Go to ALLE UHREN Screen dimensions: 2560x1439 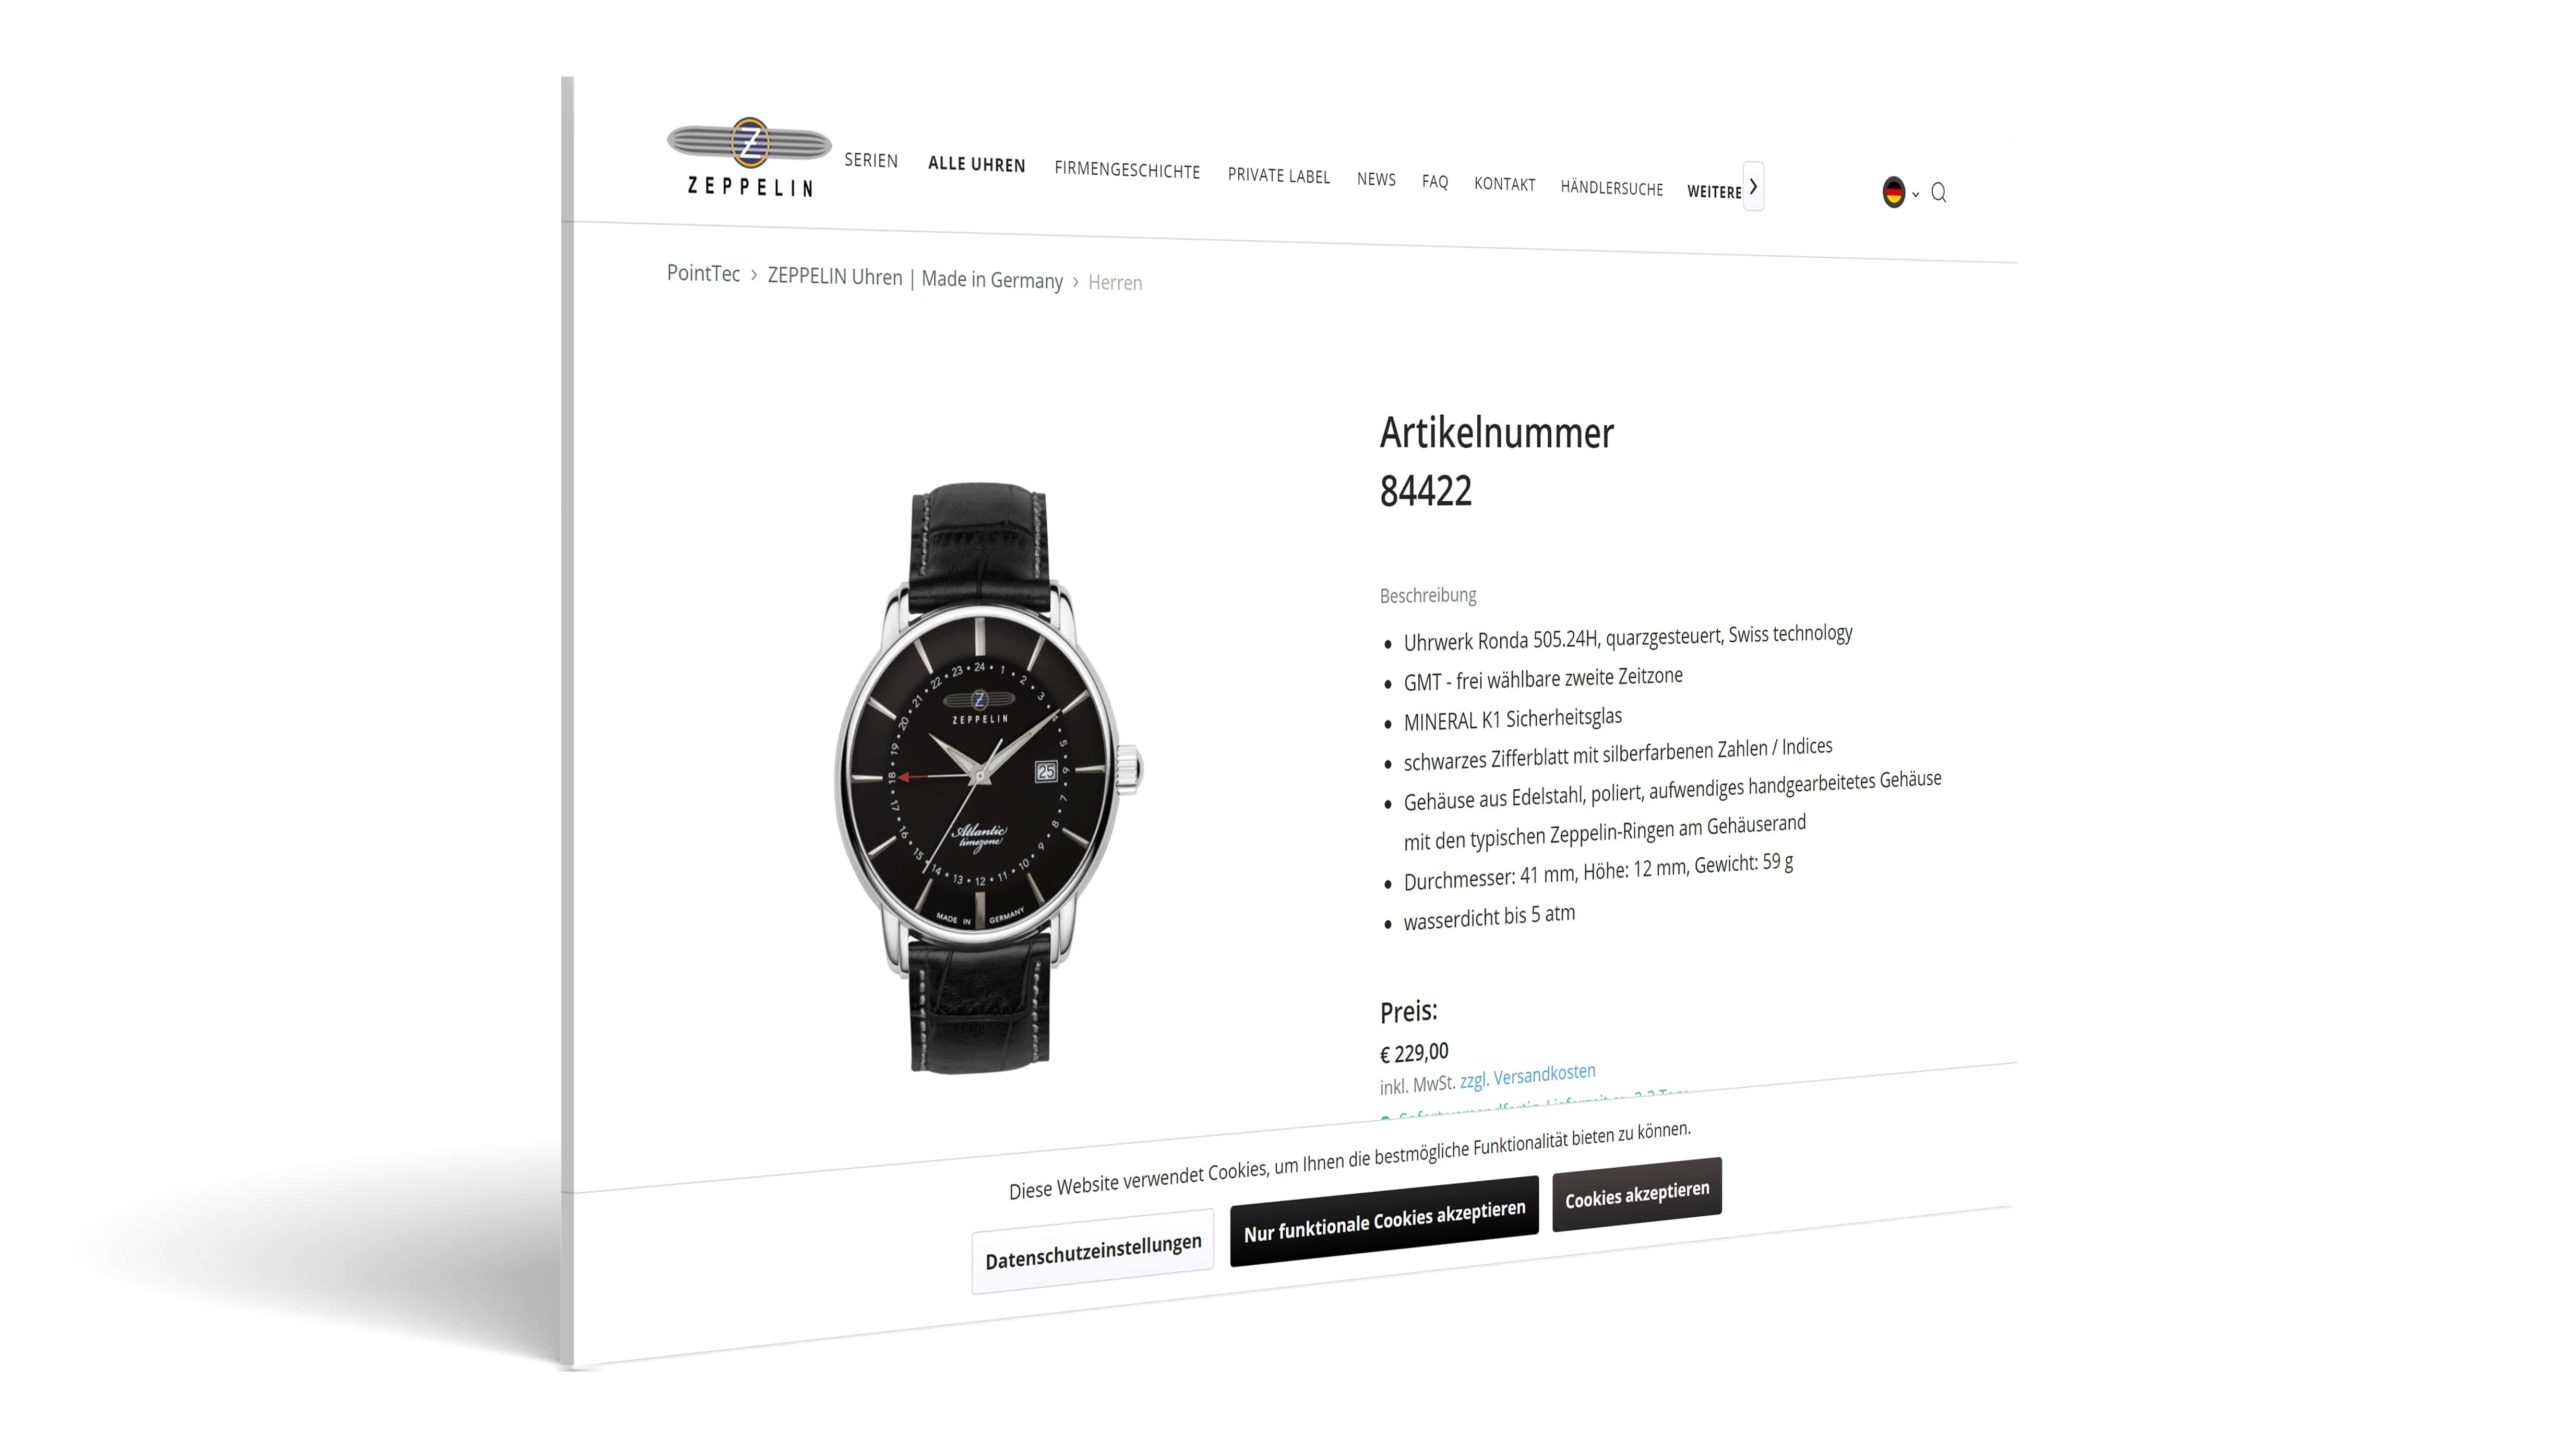click(976, 165)
